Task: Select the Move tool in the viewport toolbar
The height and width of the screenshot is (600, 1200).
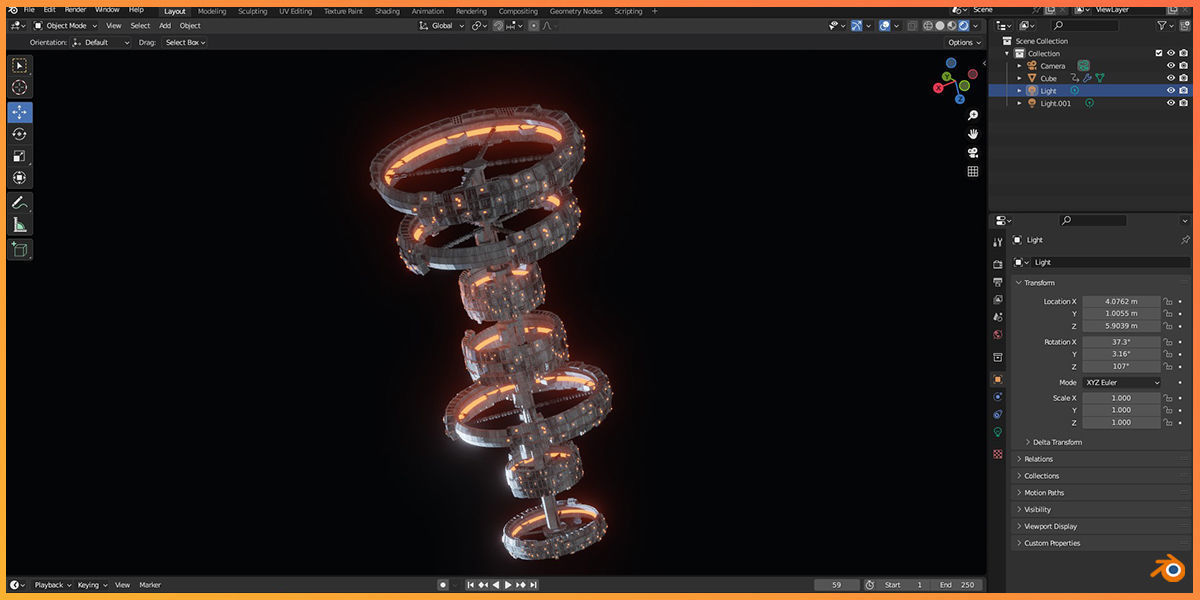Action: coord(19,112)
